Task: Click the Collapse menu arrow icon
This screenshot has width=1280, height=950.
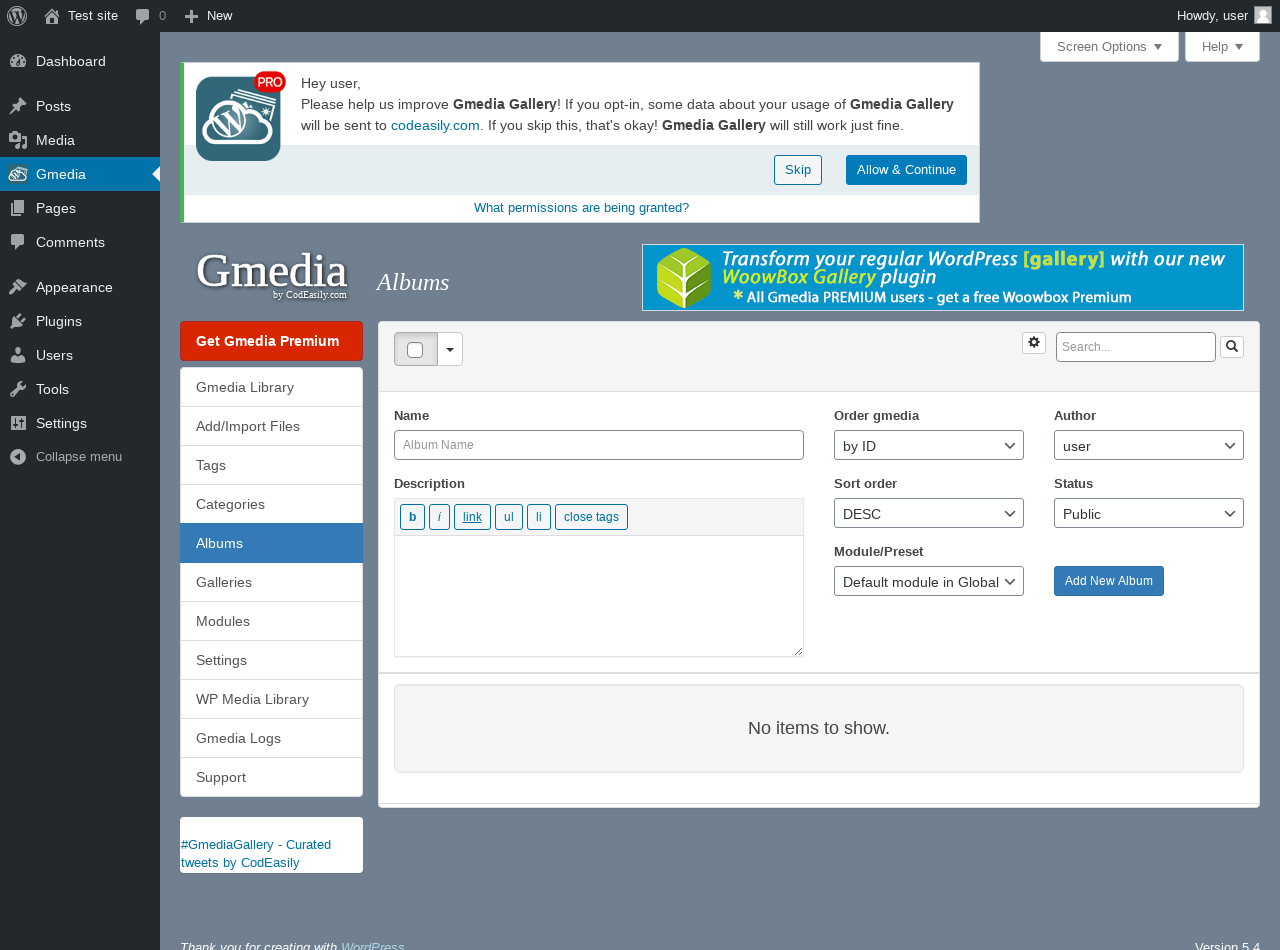Action: coord(18,457)
